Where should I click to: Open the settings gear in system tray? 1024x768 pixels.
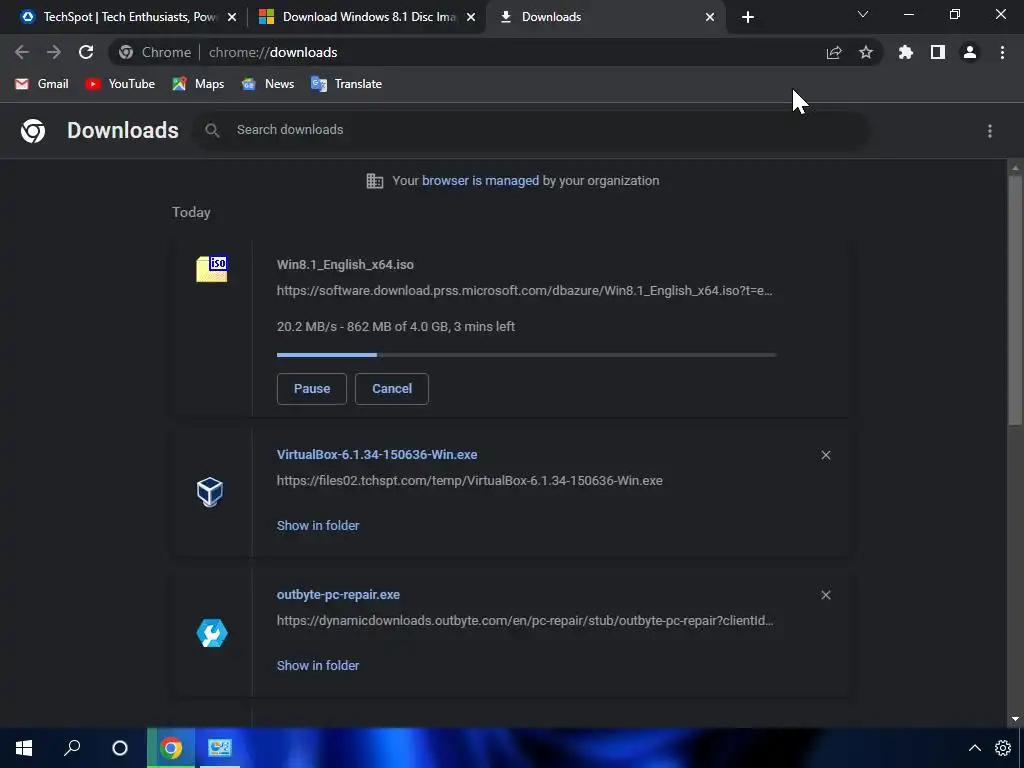[1003, 748]
